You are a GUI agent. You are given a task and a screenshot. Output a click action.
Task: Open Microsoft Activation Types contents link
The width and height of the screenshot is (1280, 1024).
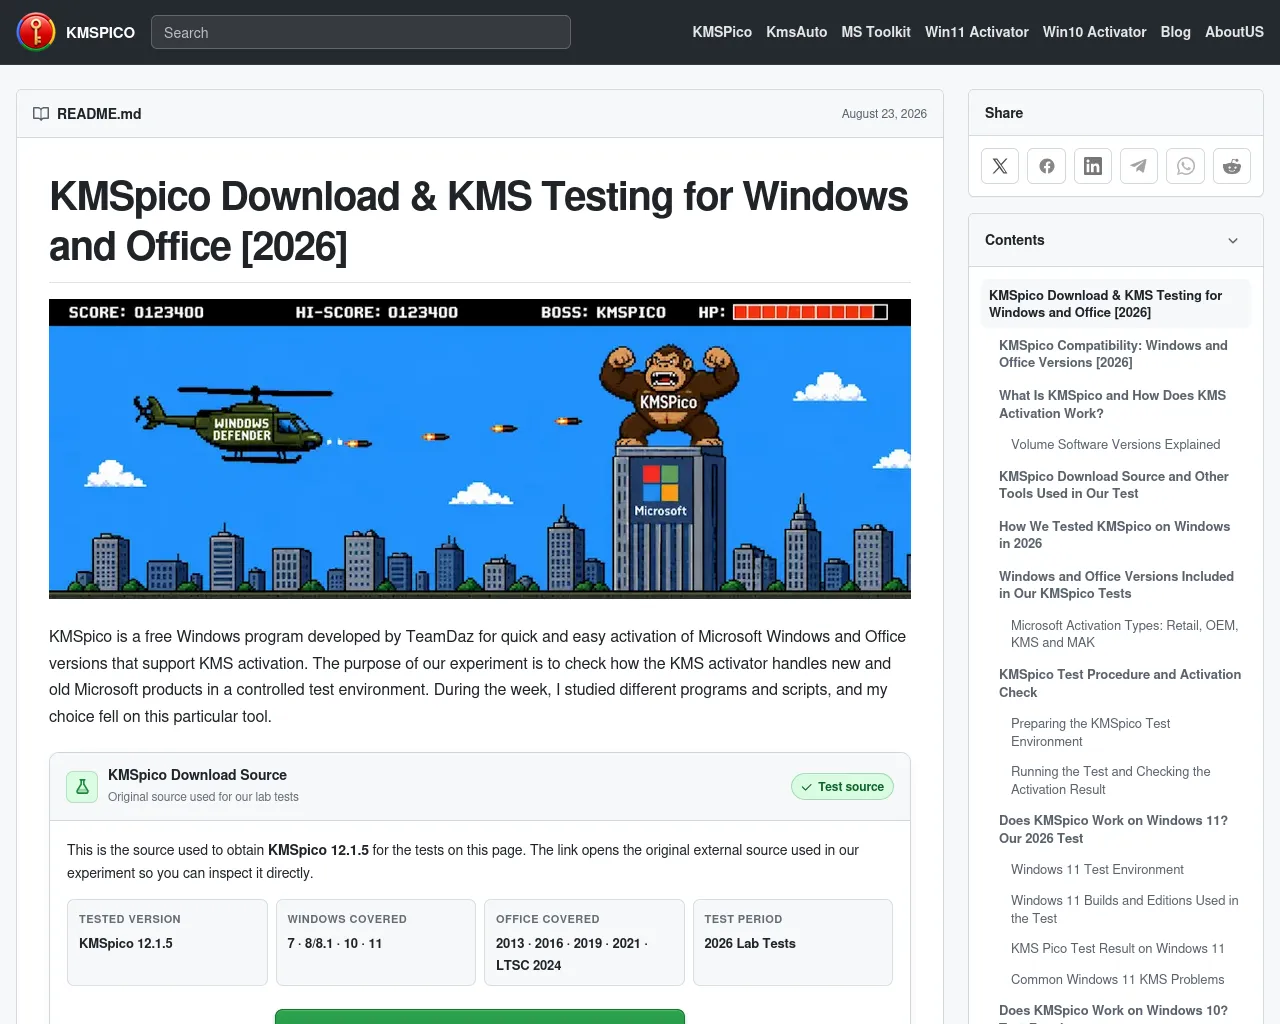(1125, 634)
